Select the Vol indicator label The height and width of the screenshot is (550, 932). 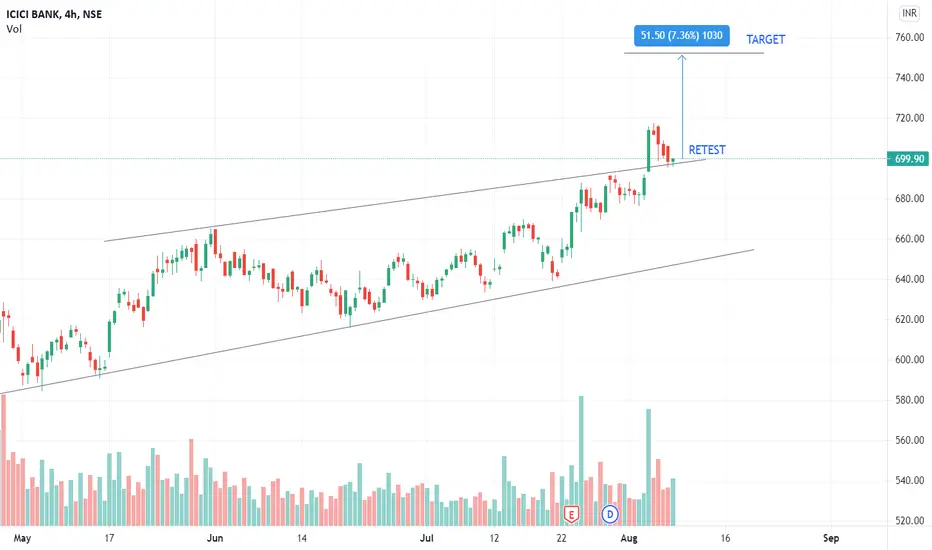(x=14, y=29)
